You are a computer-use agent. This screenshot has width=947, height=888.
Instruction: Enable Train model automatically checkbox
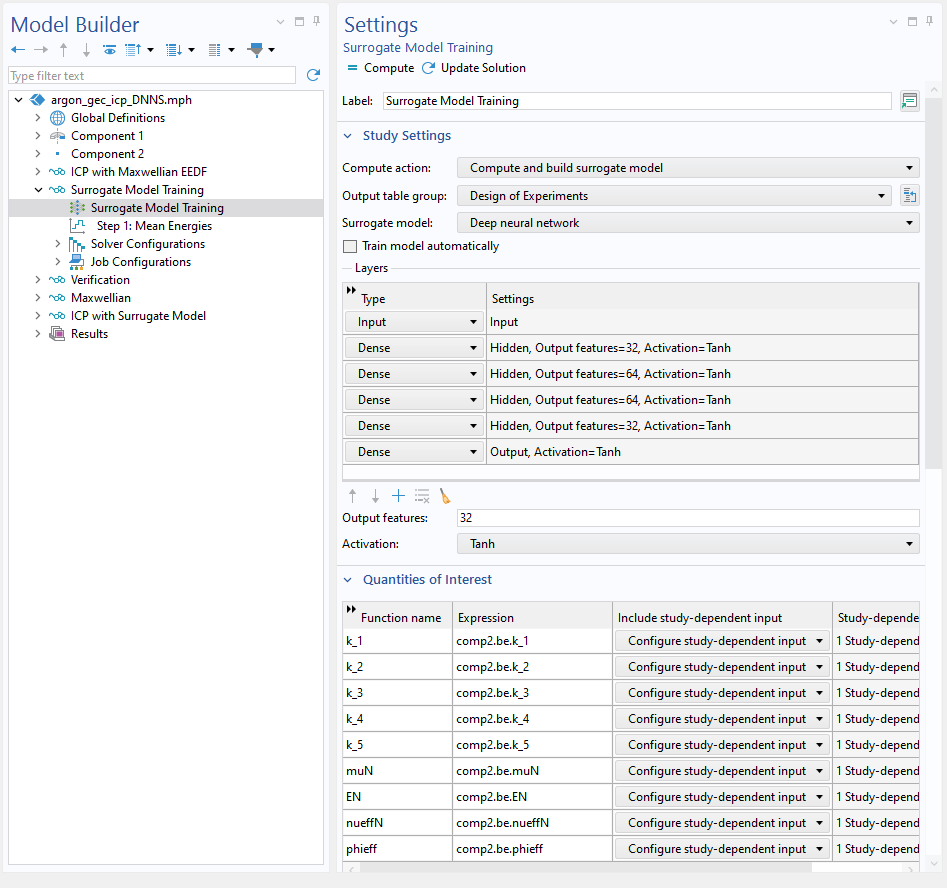350,246
